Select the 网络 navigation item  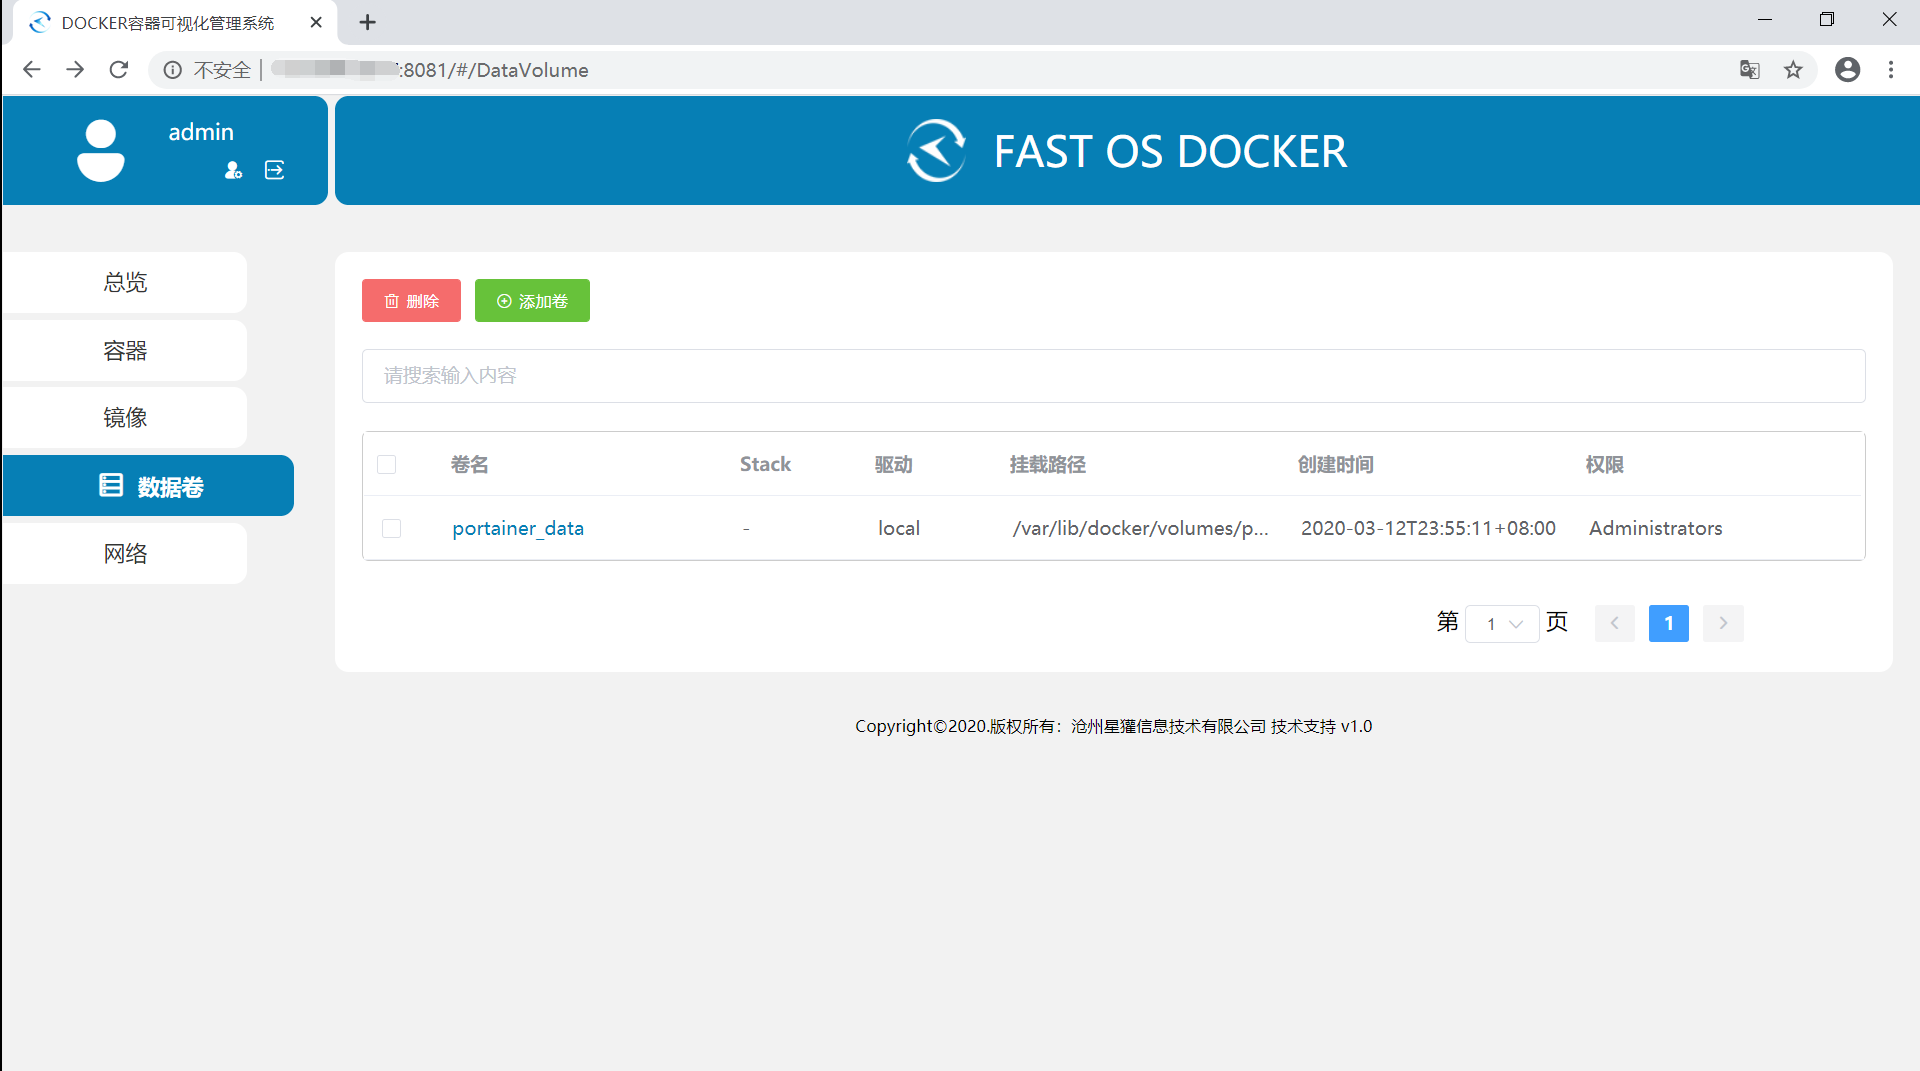[x=124, y=553]
